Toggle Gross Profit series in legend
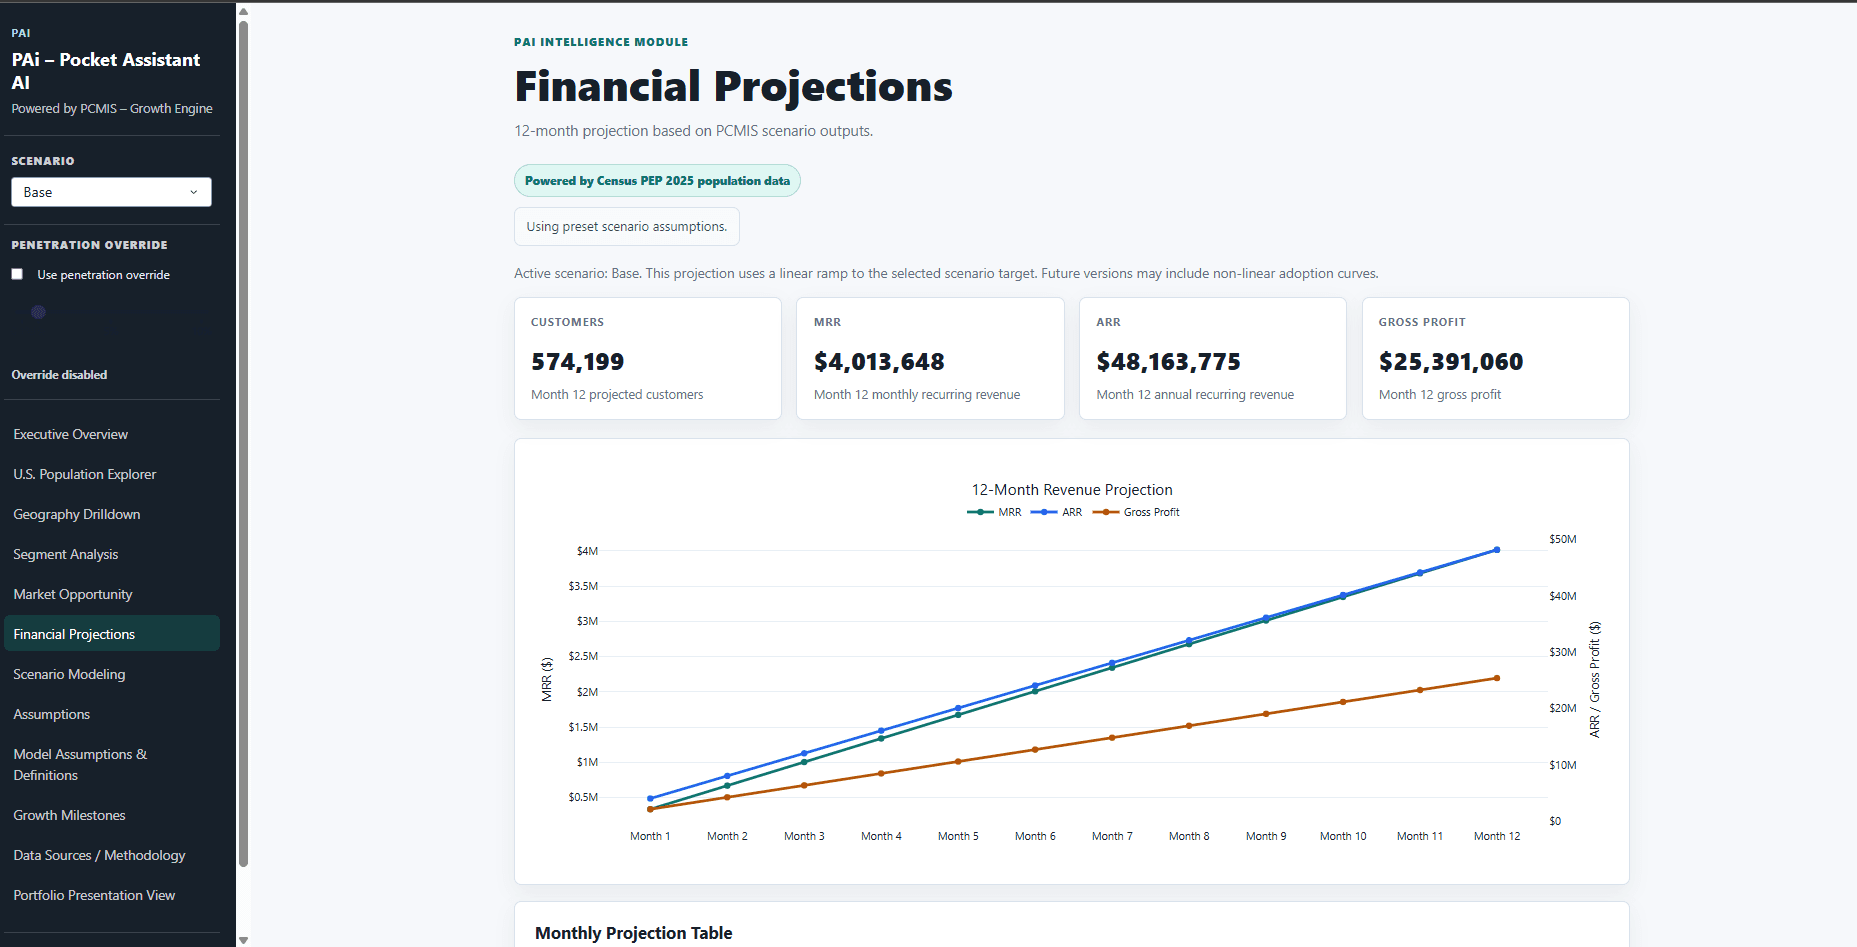Viewport: 1857px width, 947px height. (x=1137, y=512)
